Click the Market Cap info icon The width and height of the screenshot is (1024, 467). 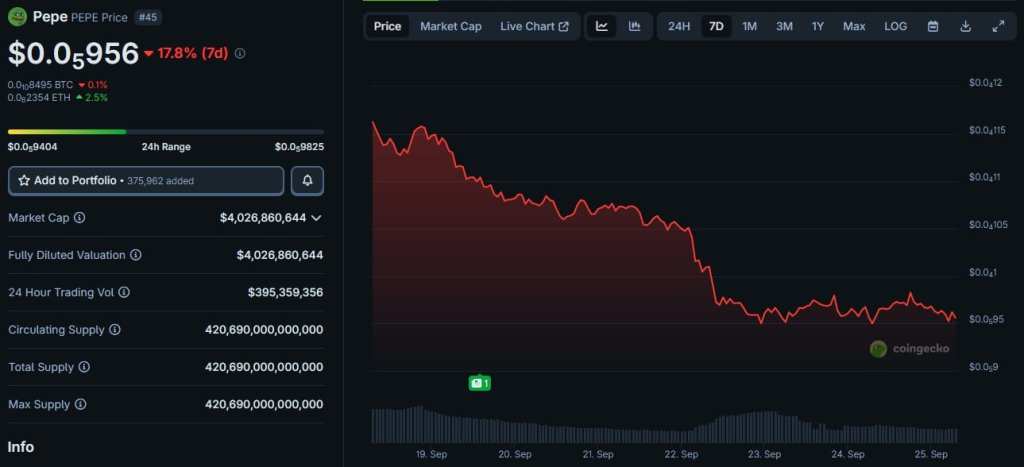click(x=80, y=218)
